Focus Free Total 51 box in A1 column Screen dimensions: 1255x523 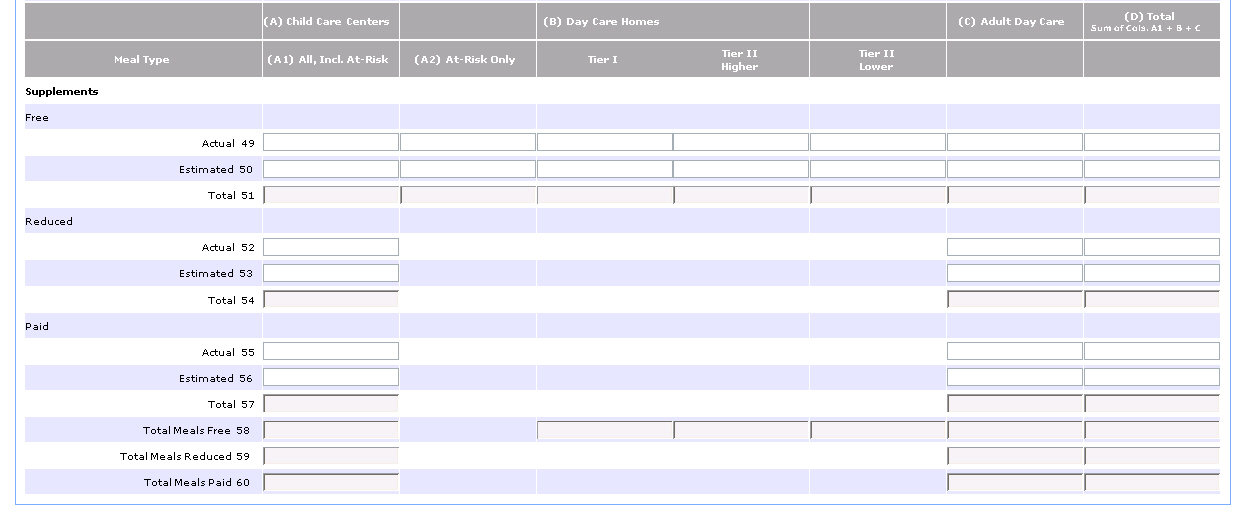(331, 195)
